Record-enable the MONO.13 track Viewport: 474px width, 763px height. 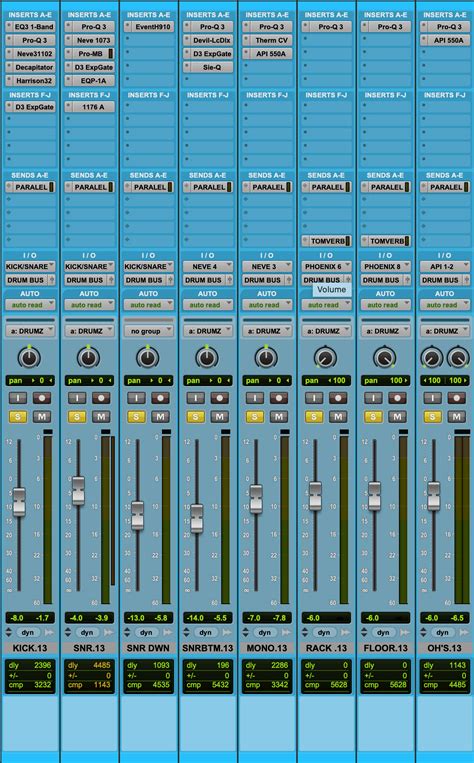click(x=279, y=398)
